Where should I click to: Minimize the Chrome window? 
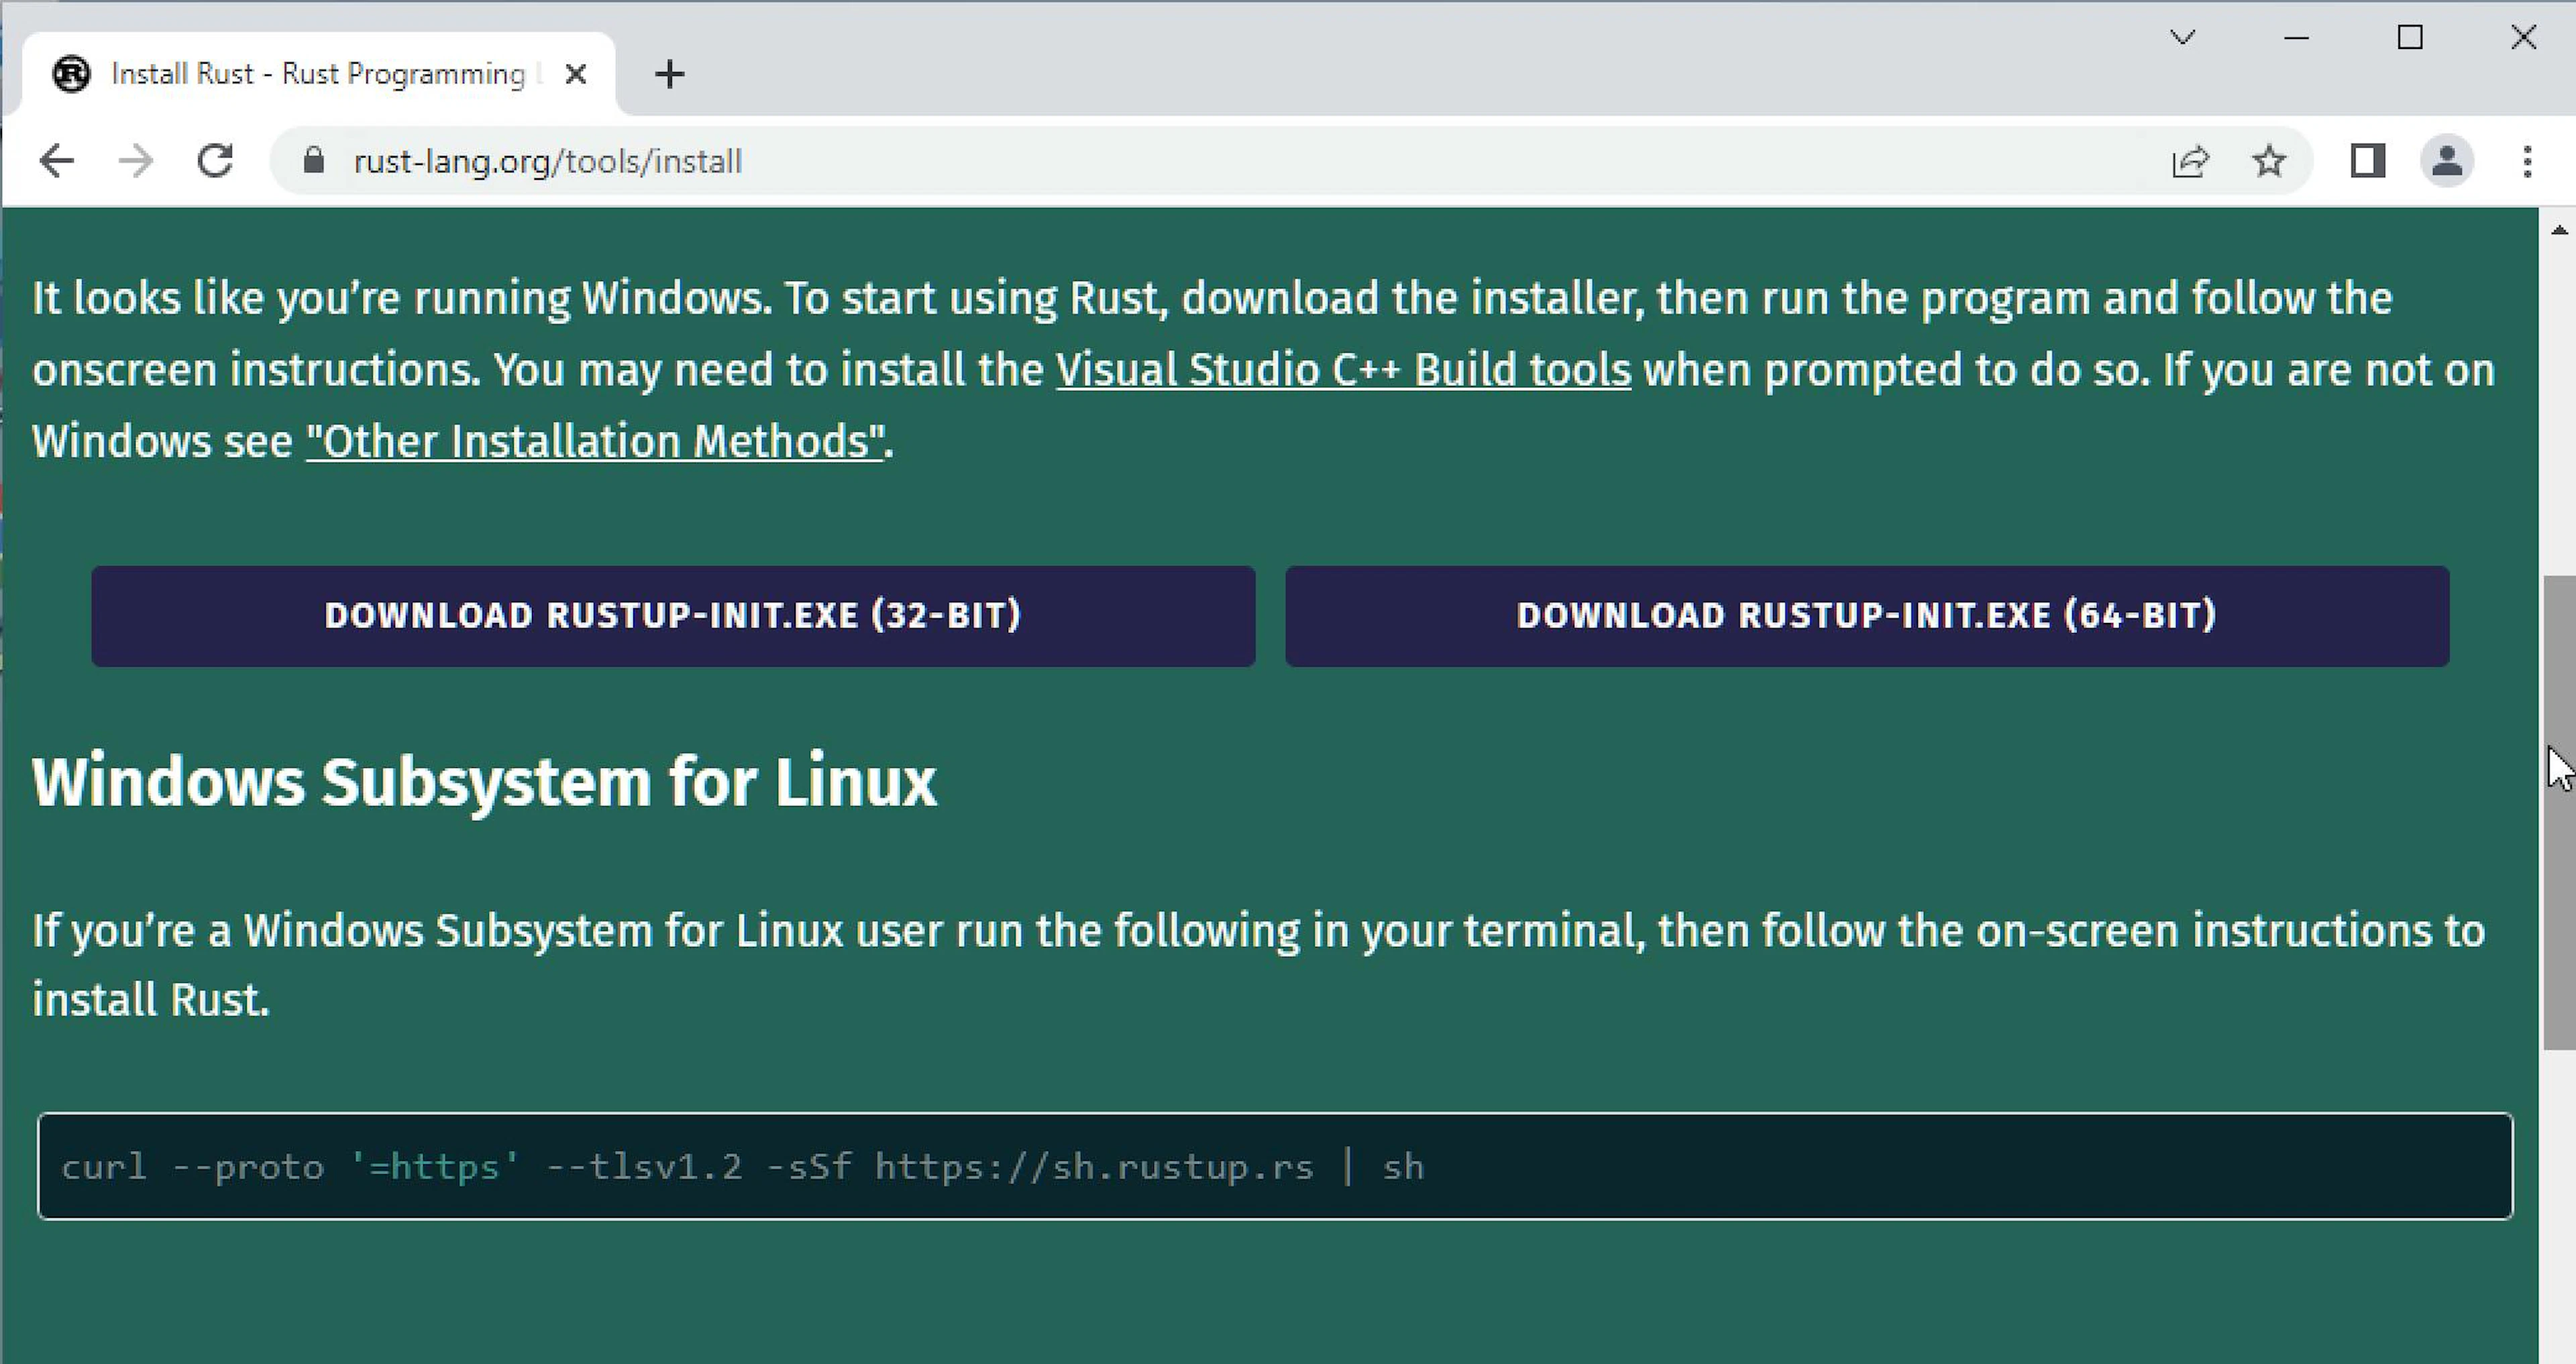pos(2297,38)
